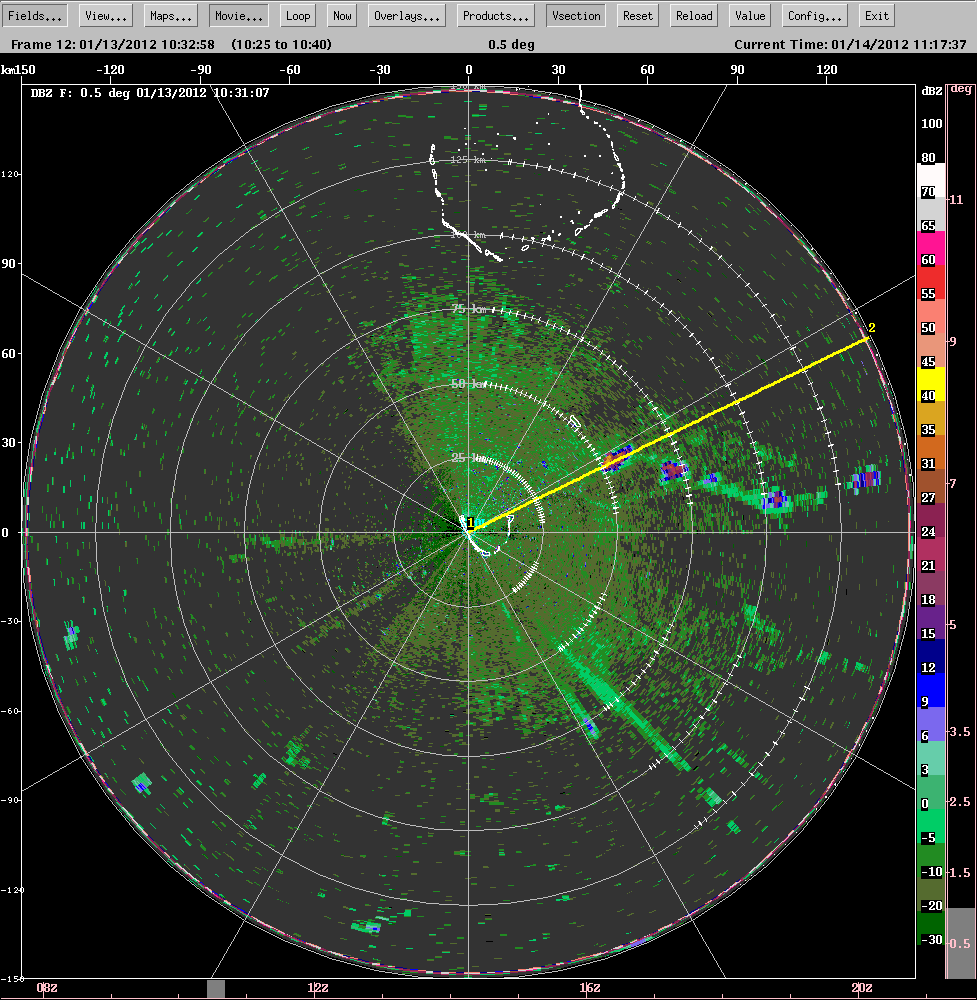977x1000 pixels.
Task: Exit the radar display application
Action: tap(877, 16)
